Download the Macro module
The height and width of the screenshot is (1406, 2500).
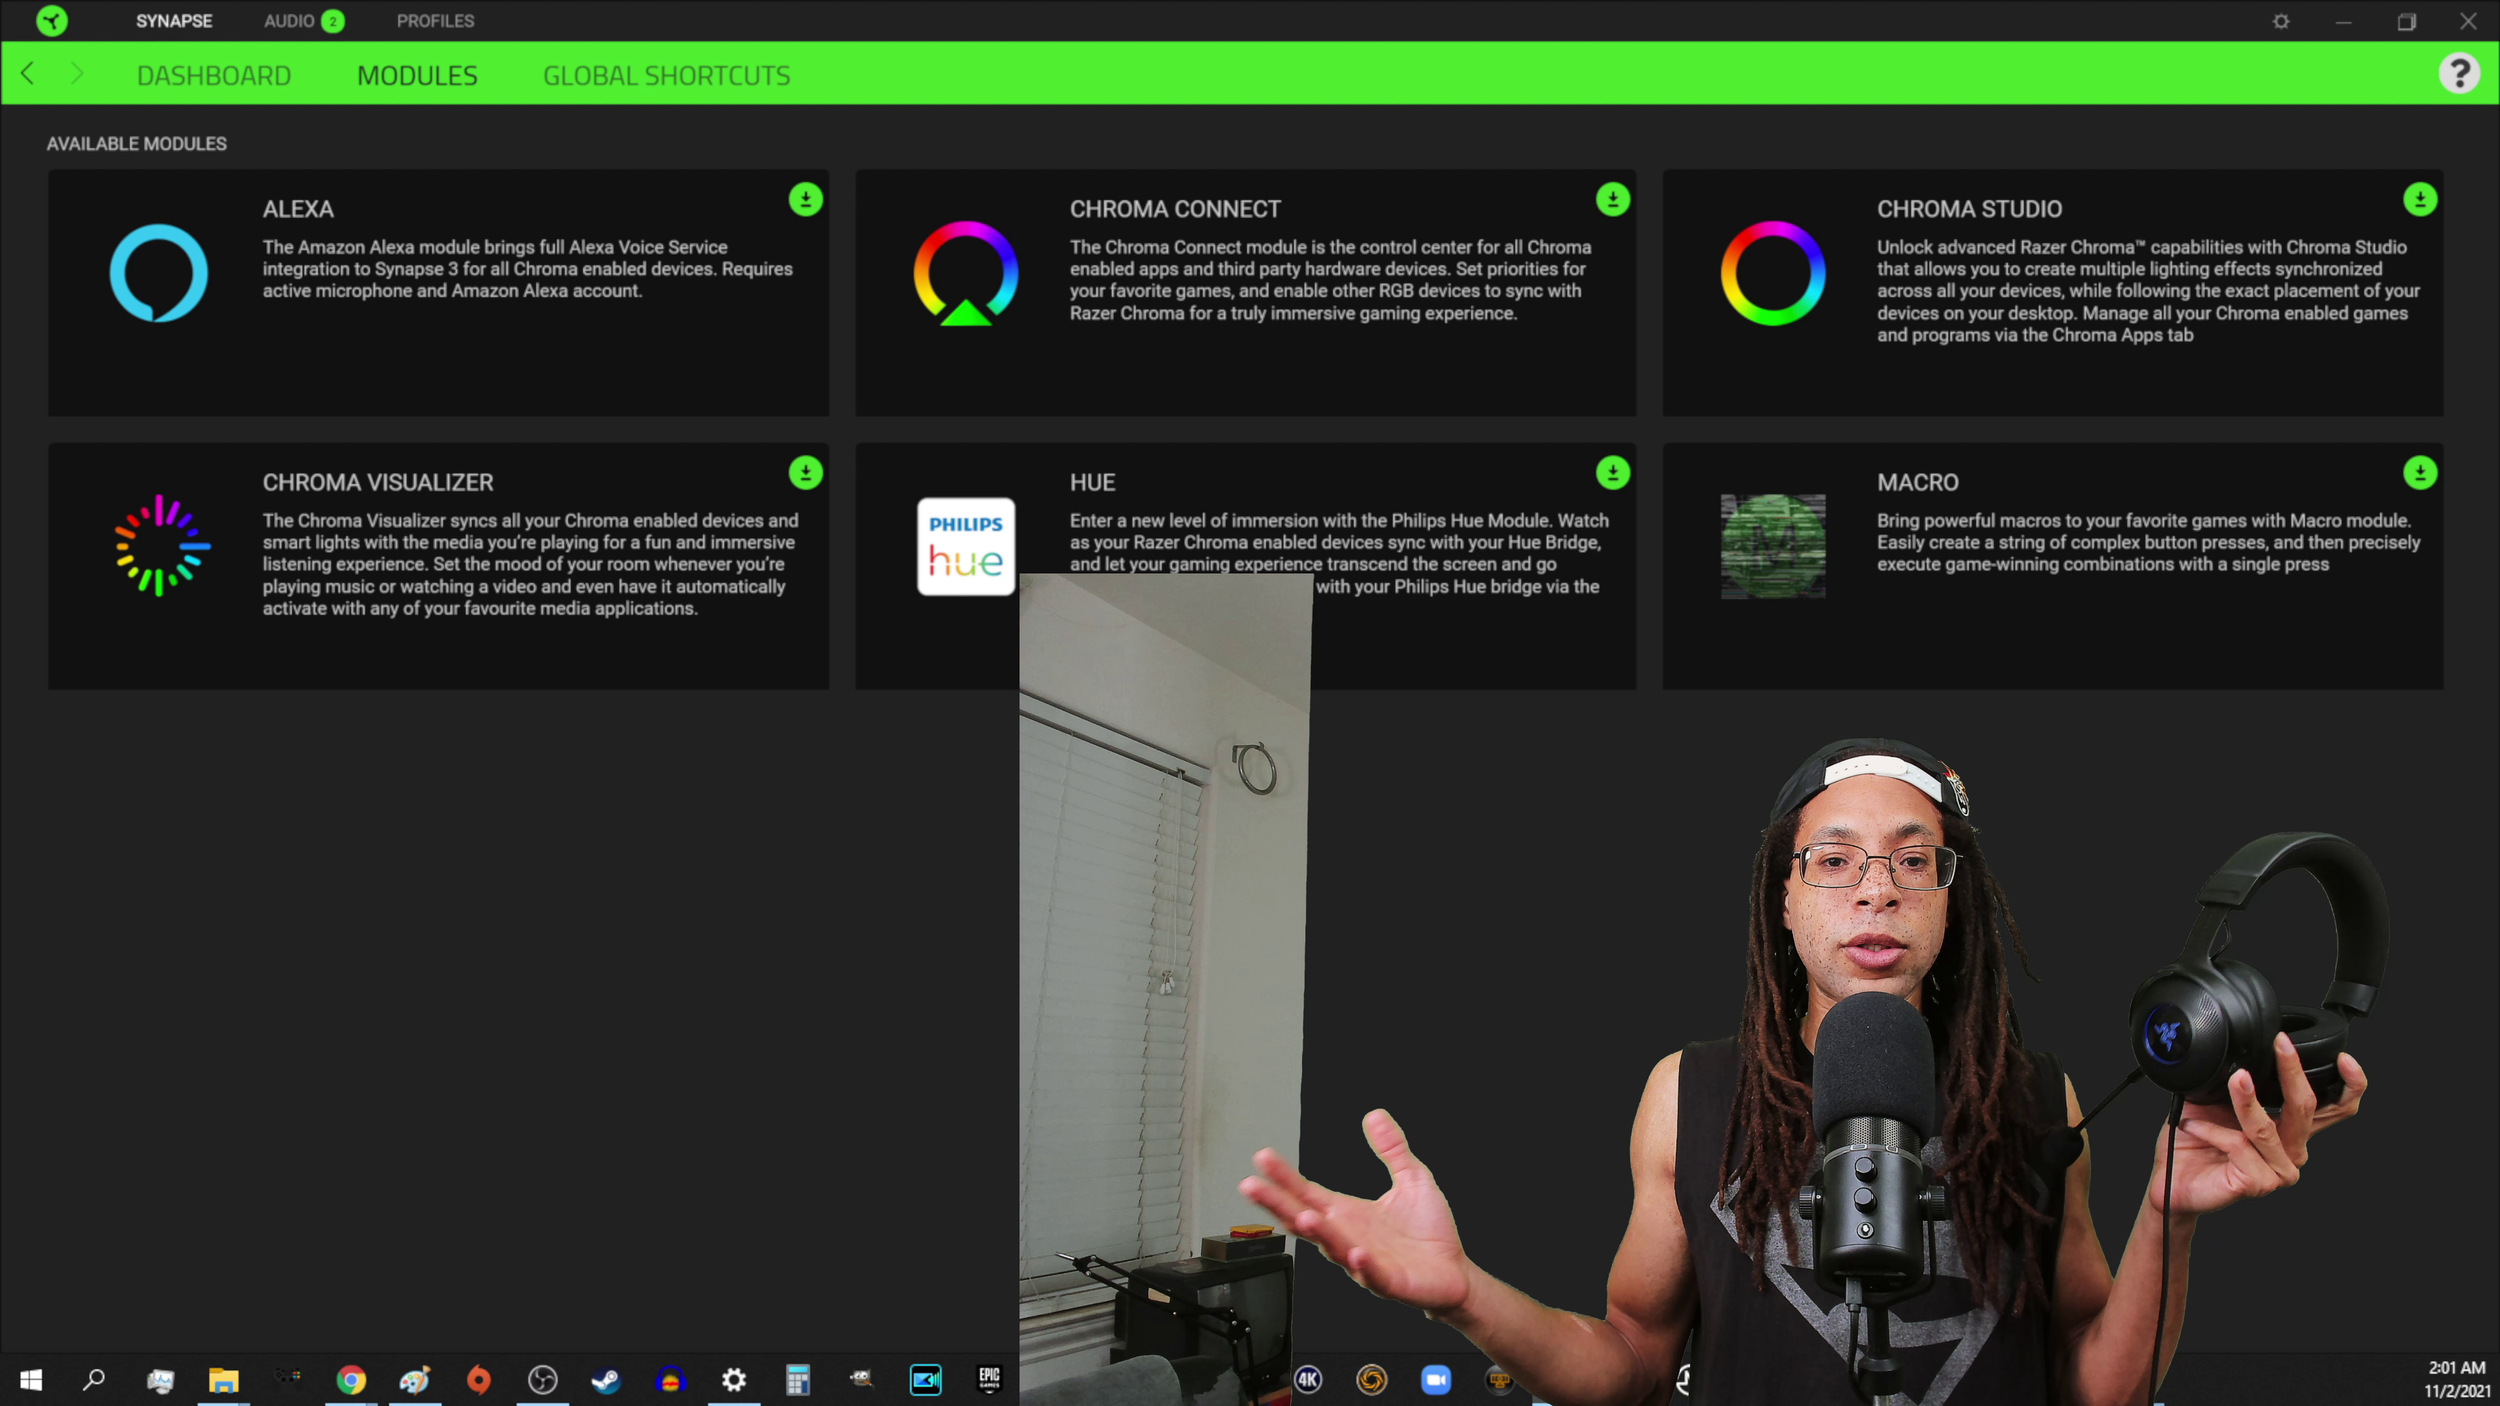pos(2419,473)
